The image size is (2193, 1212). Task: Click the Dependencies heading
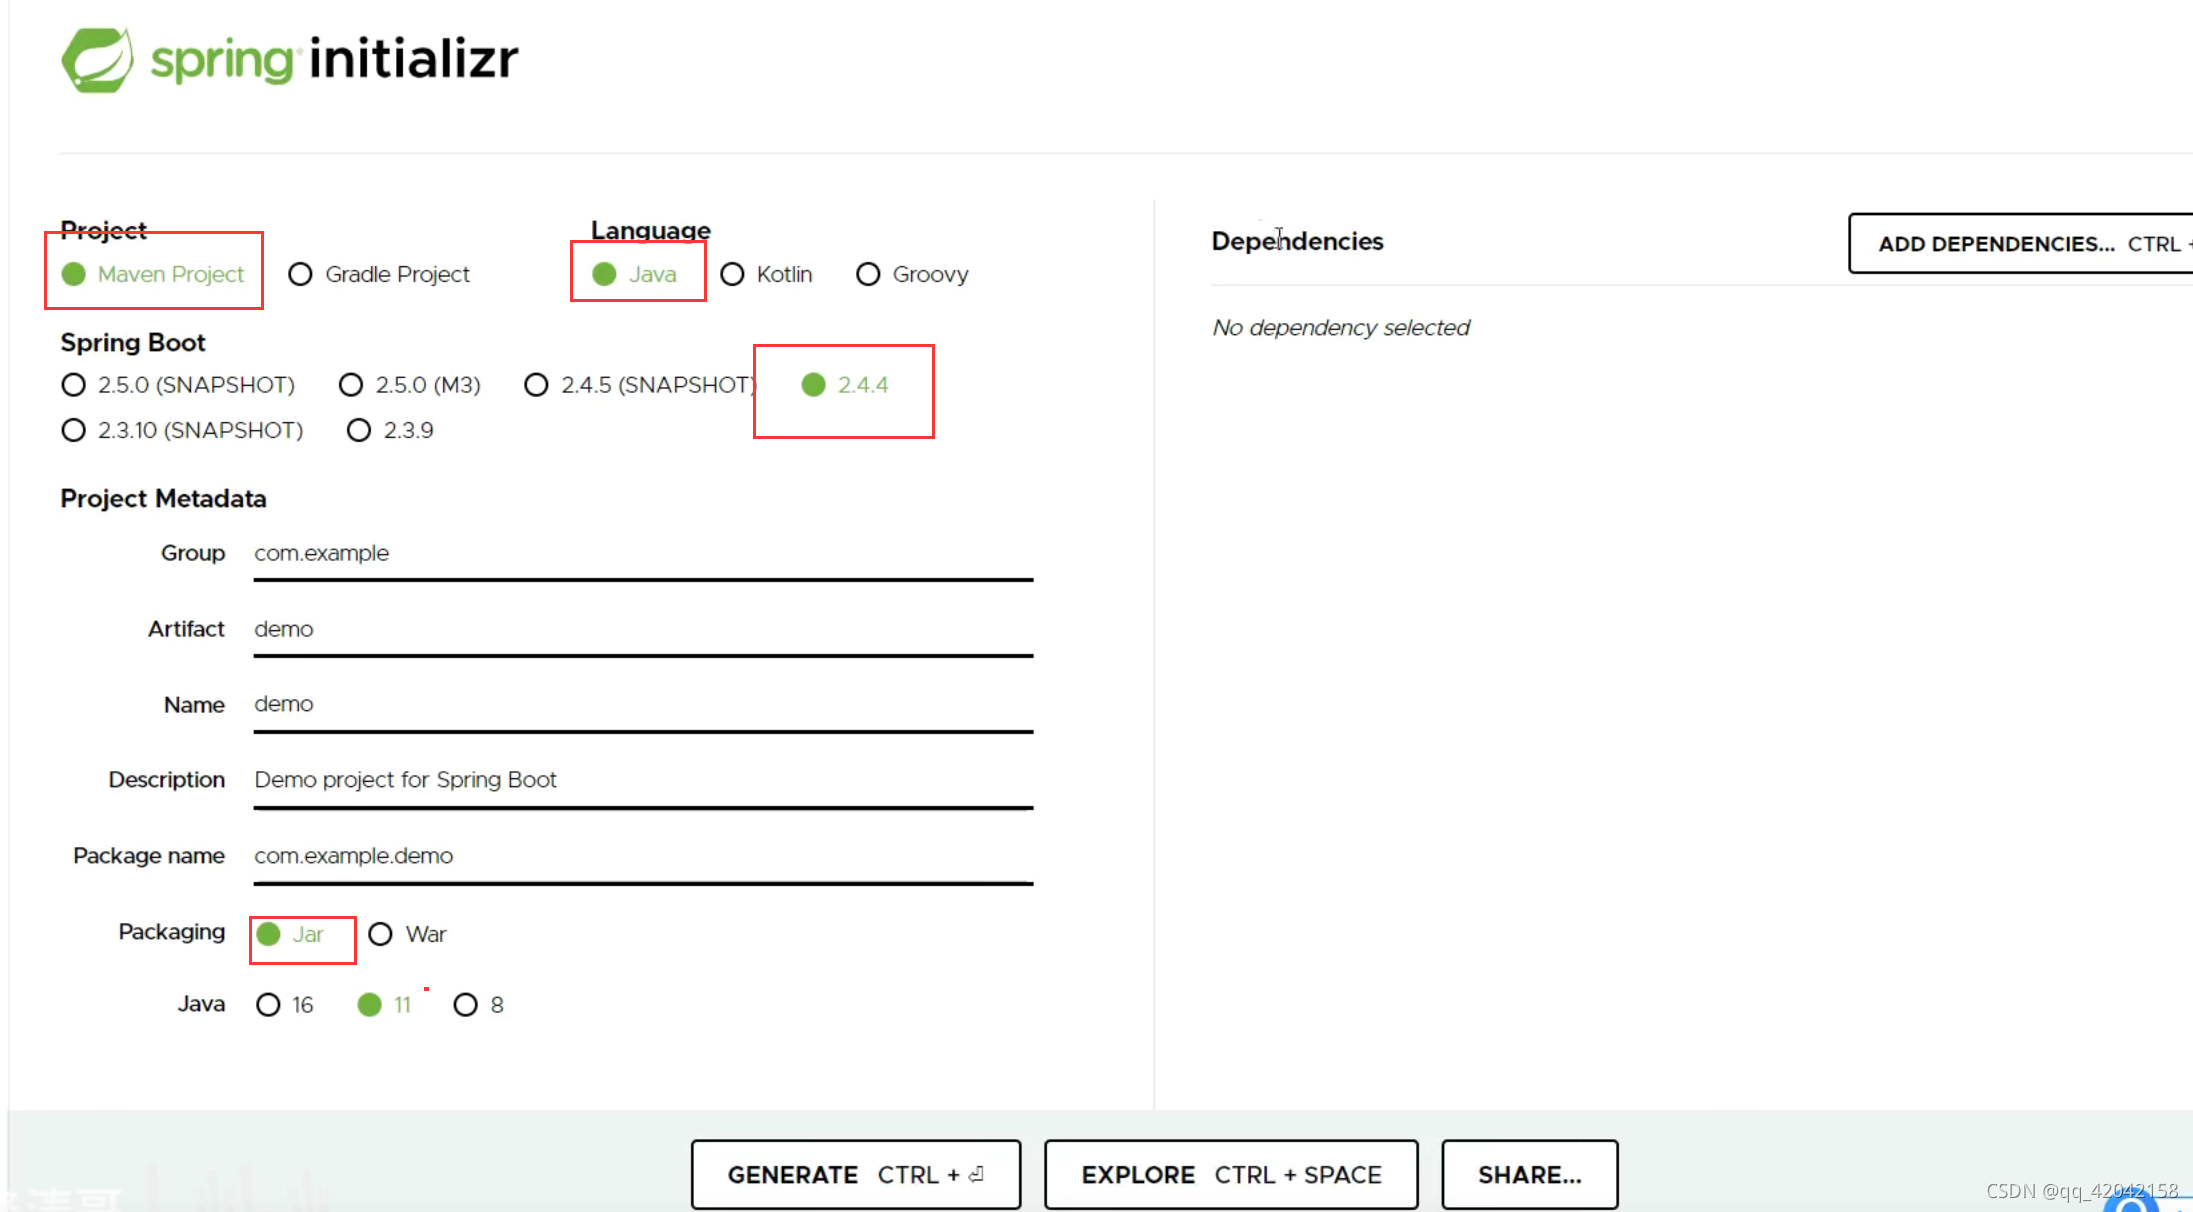[1297, 241]
